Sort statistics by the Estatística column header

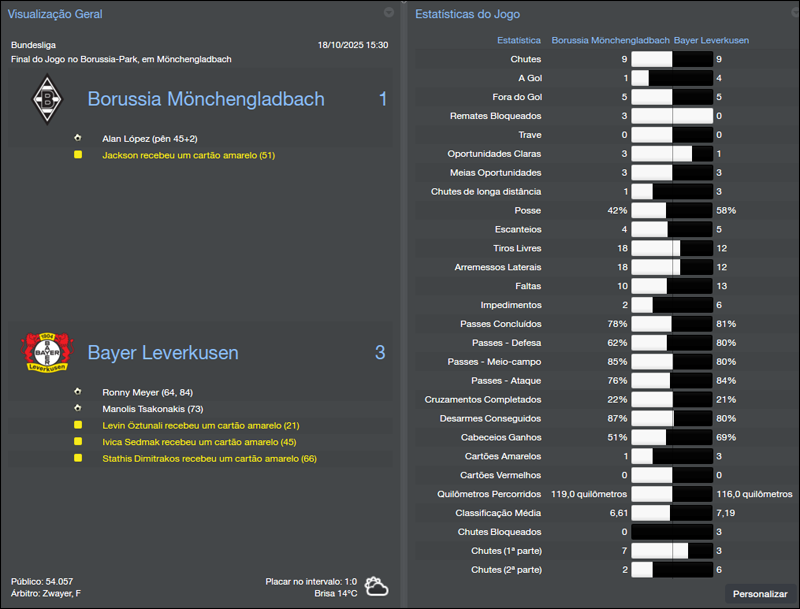516,41
